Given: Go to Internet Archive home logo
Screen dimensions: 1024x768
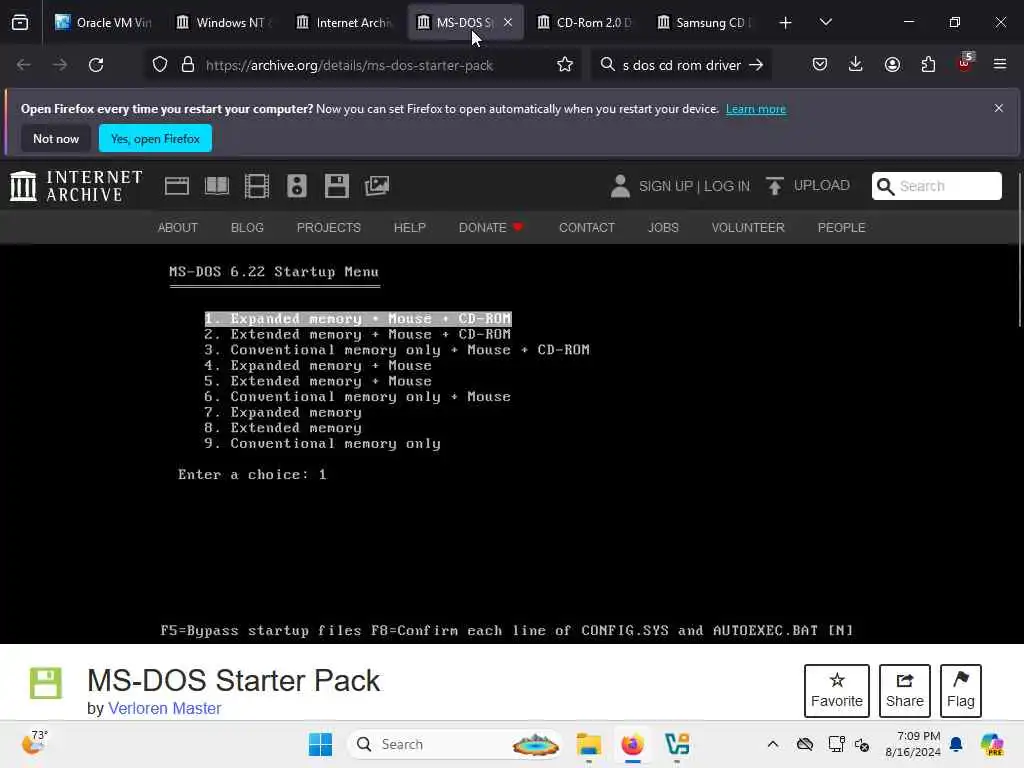Looking at the screenshot, I should click(76, 186).
